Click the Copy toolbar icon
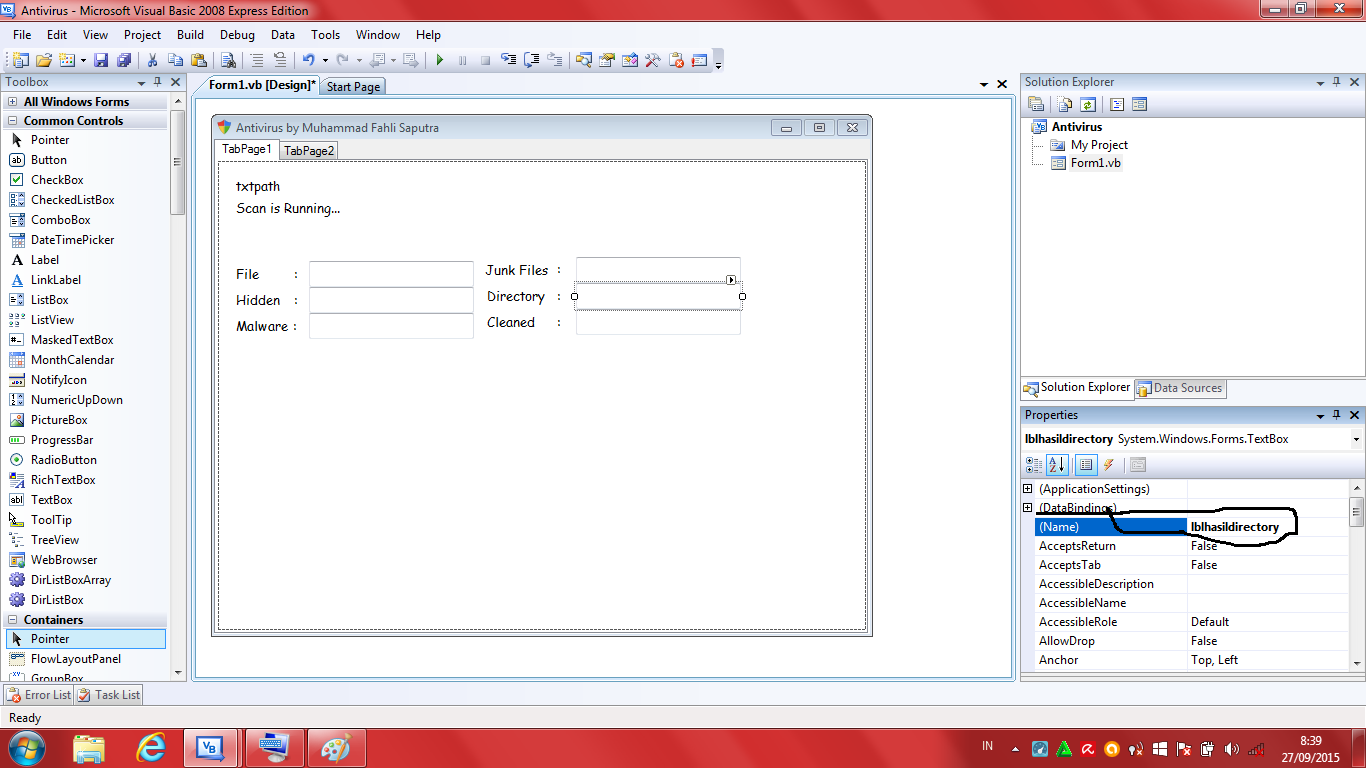Image resolution: width=1366 pixels, height=768 pixels. pos(176,60)
